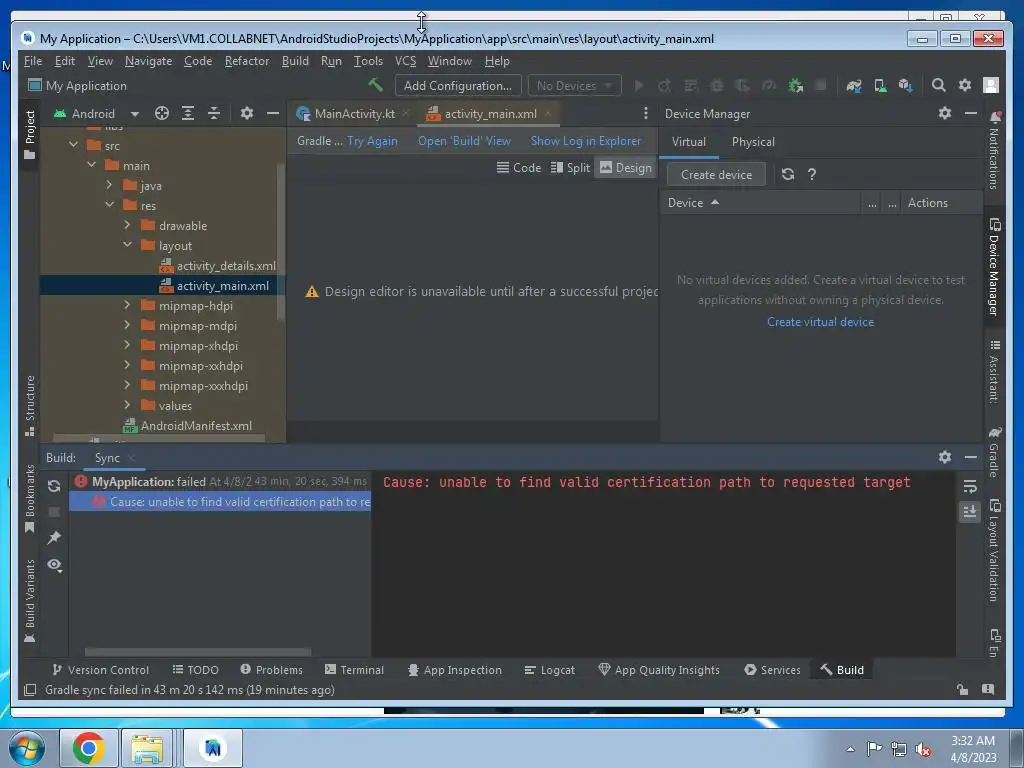The height and width of the screenshot is (768, 1024).
Task: Click the Open 'Build' View link
Action: pyautogui.click(x=464, y=141)
